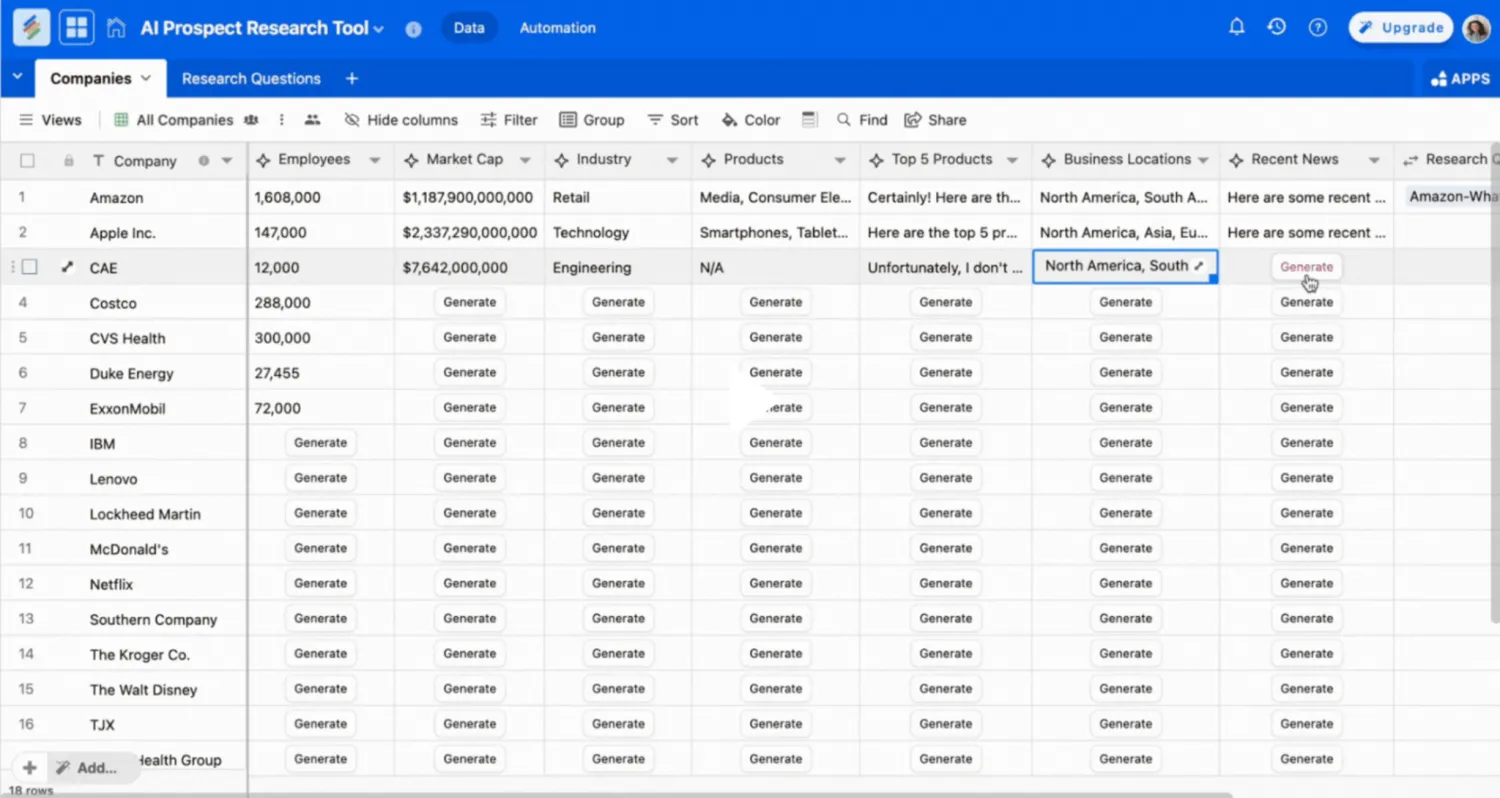Open help question mark icon
The height and width of the screenshot is (798, 1500).
(1318, 28)
